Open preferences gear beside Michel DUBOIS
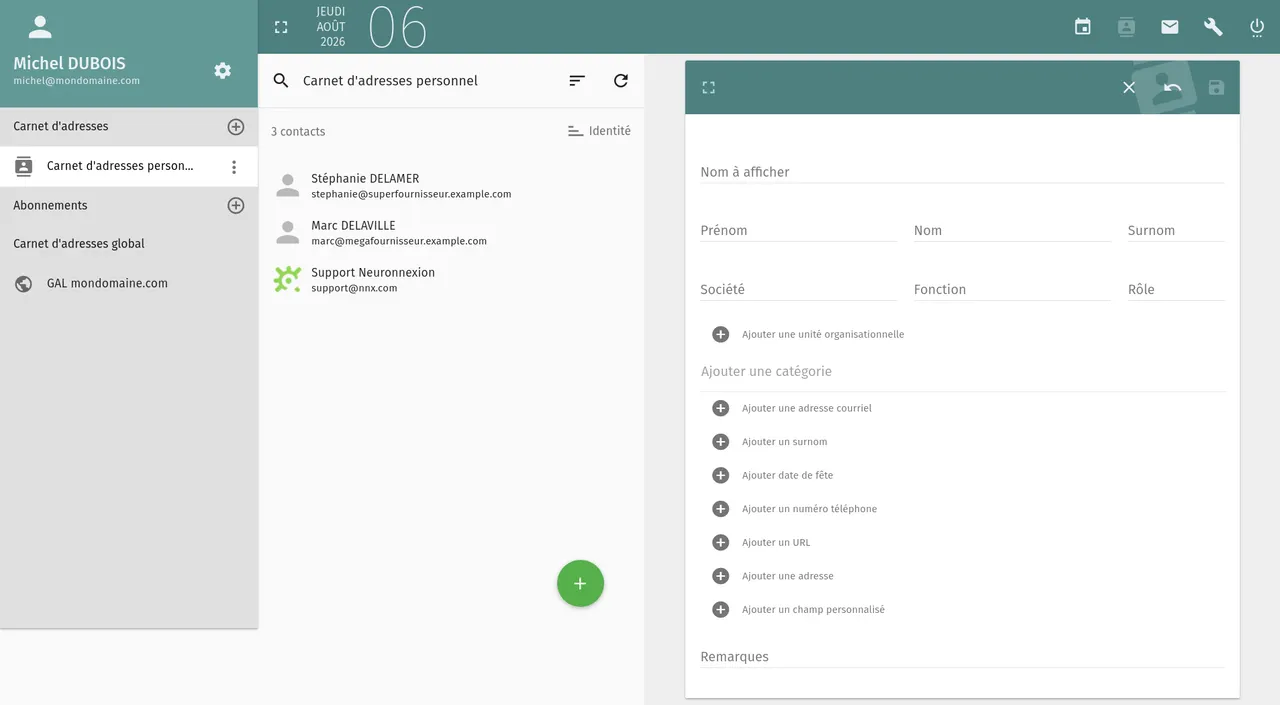Image resolution: width=1280 pixels, height=705 pixels. pyautogui.click(x=223, y=71)
